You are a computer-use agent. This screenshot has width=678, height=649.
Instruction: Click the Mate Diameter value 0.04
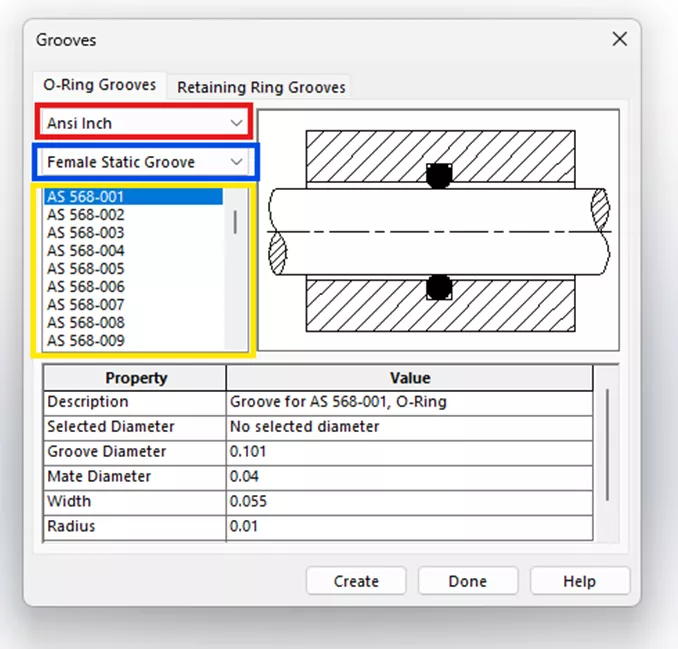tap(409, 476)
